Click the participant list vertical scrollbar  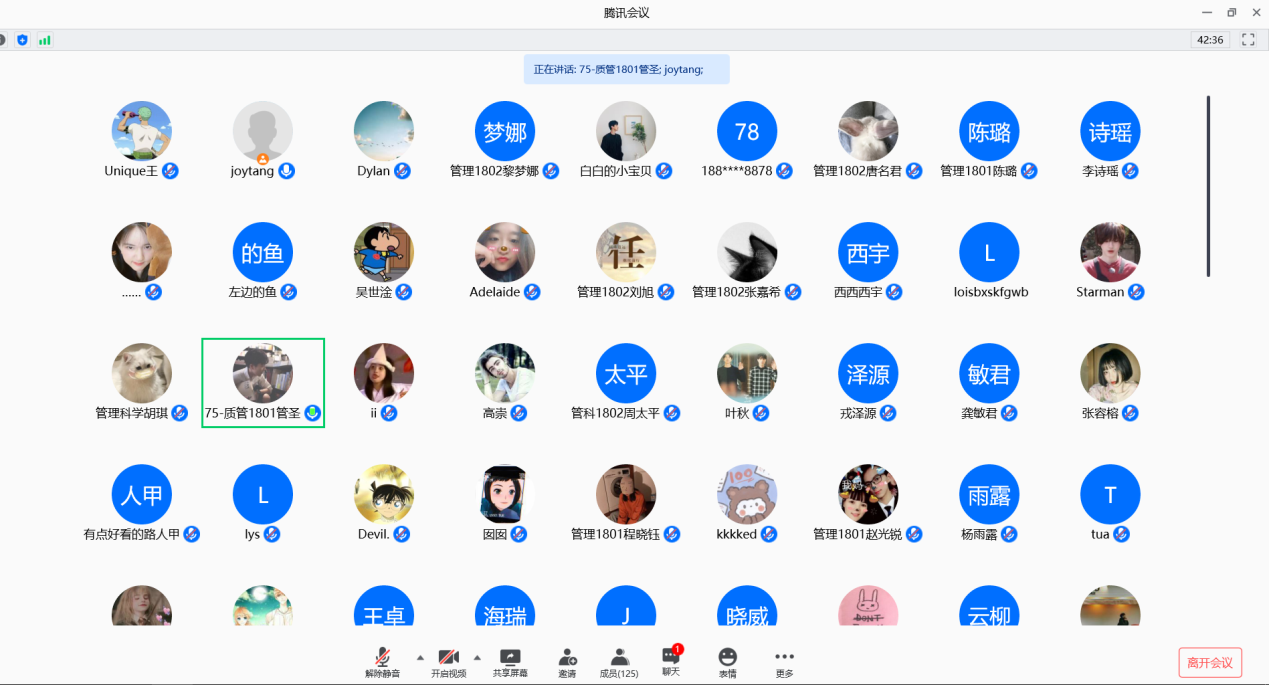coord(1208,186)
